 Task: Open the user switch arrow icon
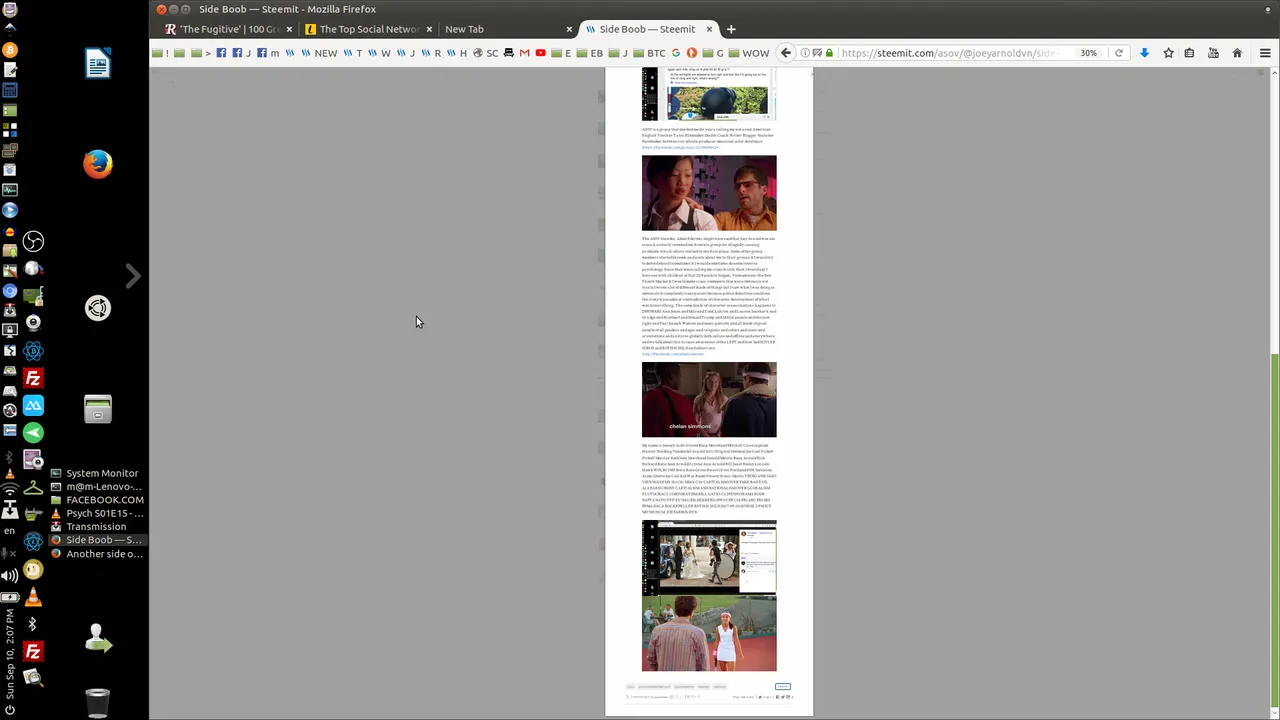(97, 637)
